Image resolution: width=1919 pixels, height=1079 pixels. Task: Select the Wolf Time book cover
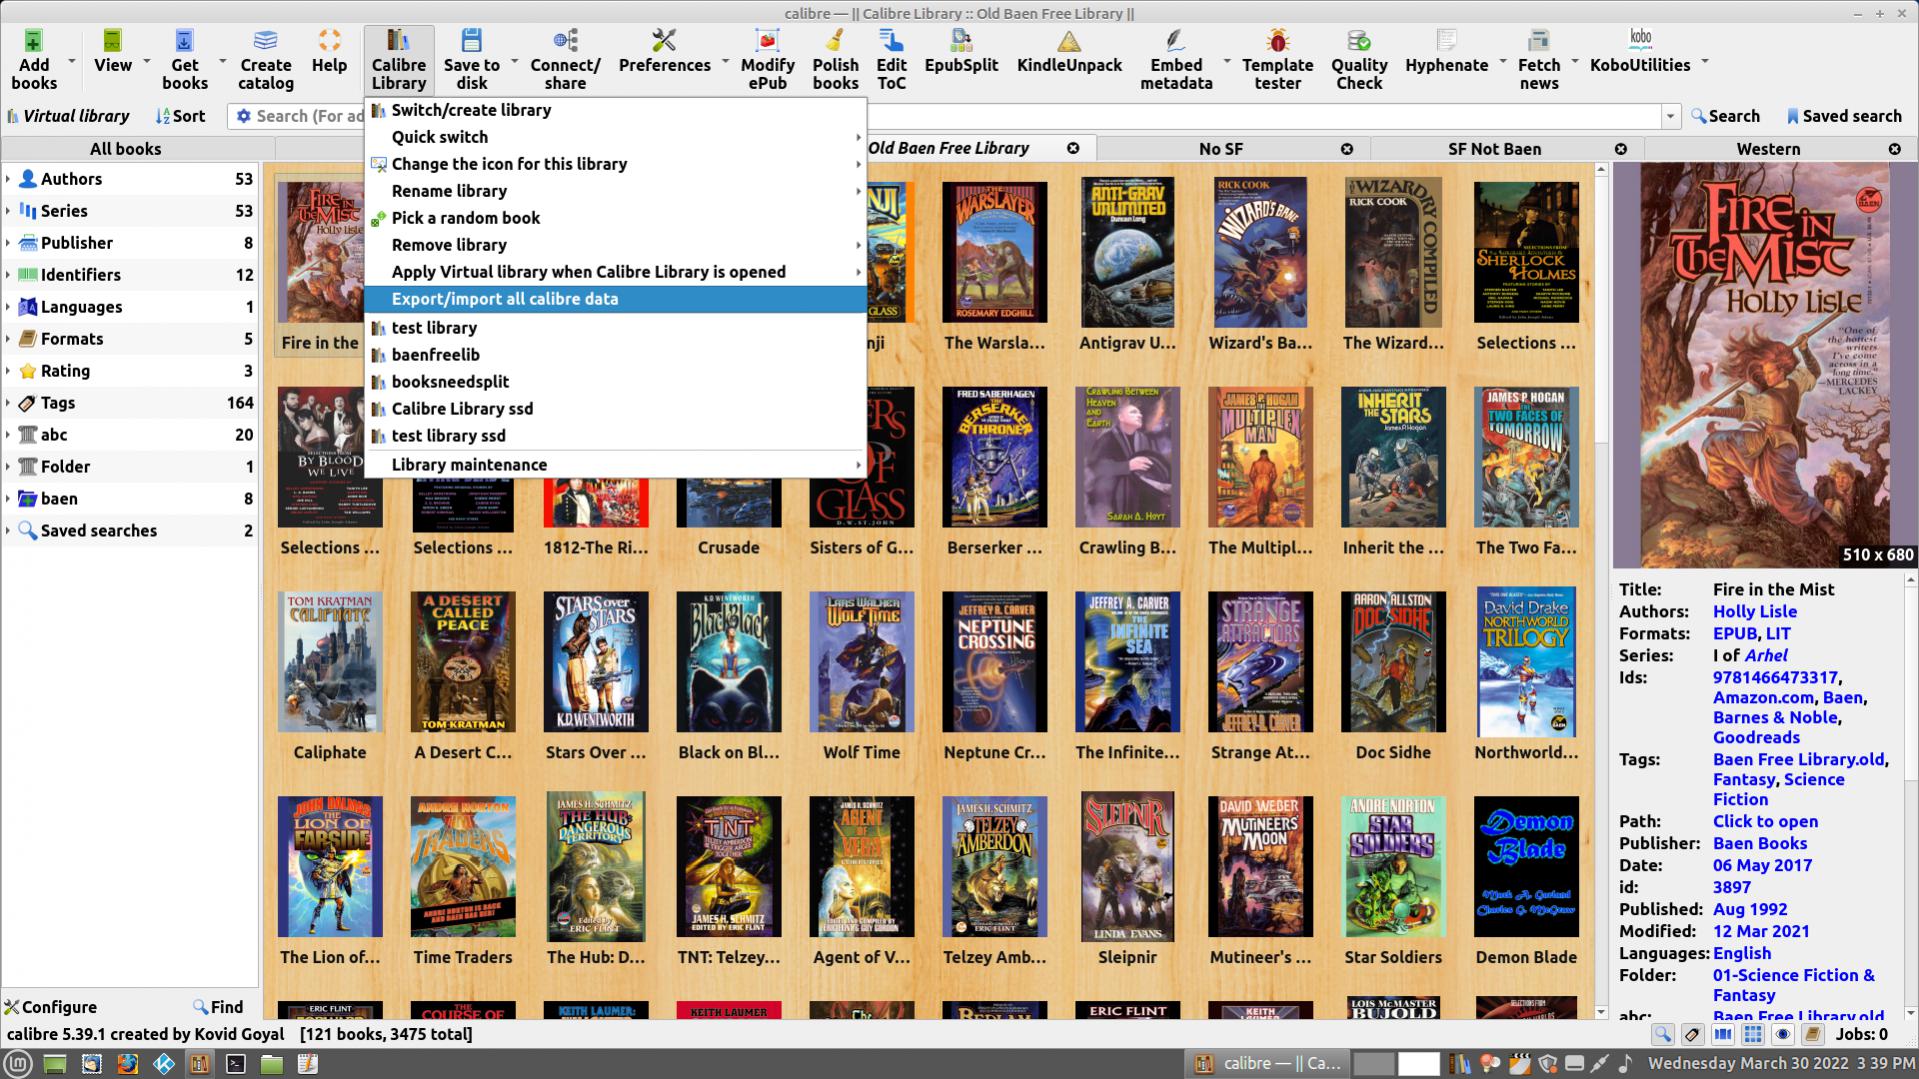pyautogui.click(x=861, y=661)
